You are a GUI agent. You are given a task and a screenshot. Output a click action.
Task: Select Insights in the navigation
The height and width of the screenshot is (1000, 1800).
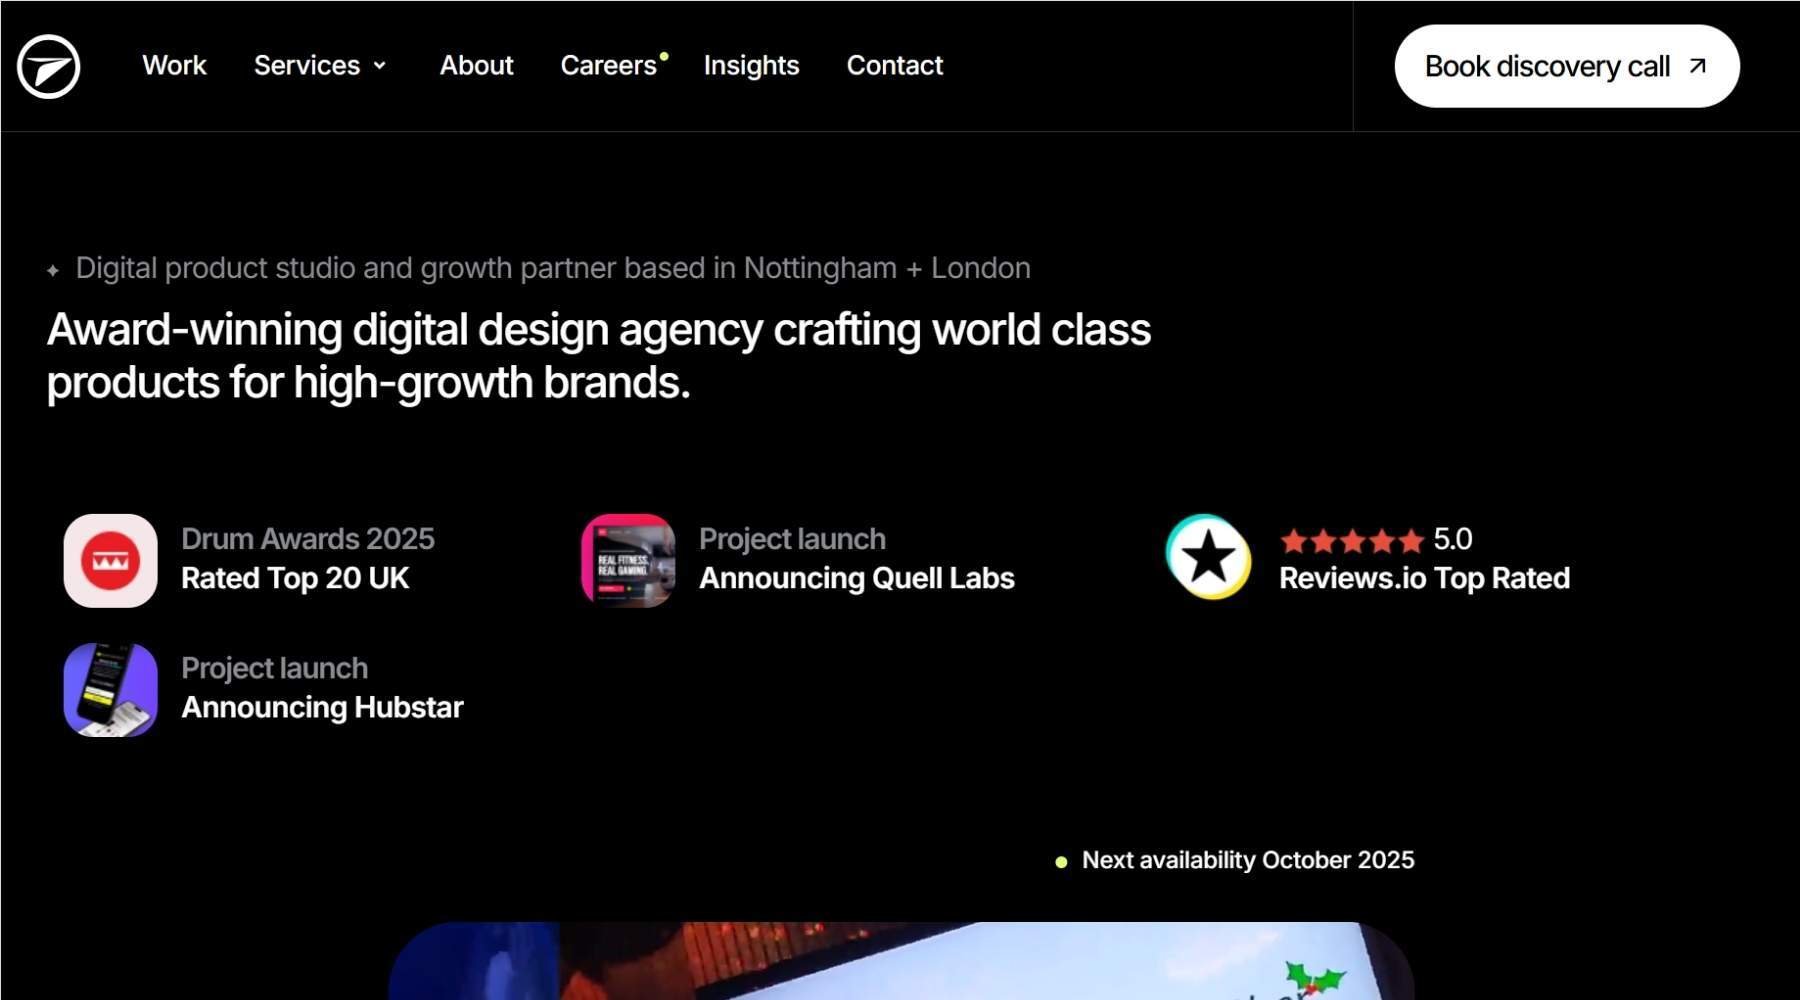(x=751, y=66)
